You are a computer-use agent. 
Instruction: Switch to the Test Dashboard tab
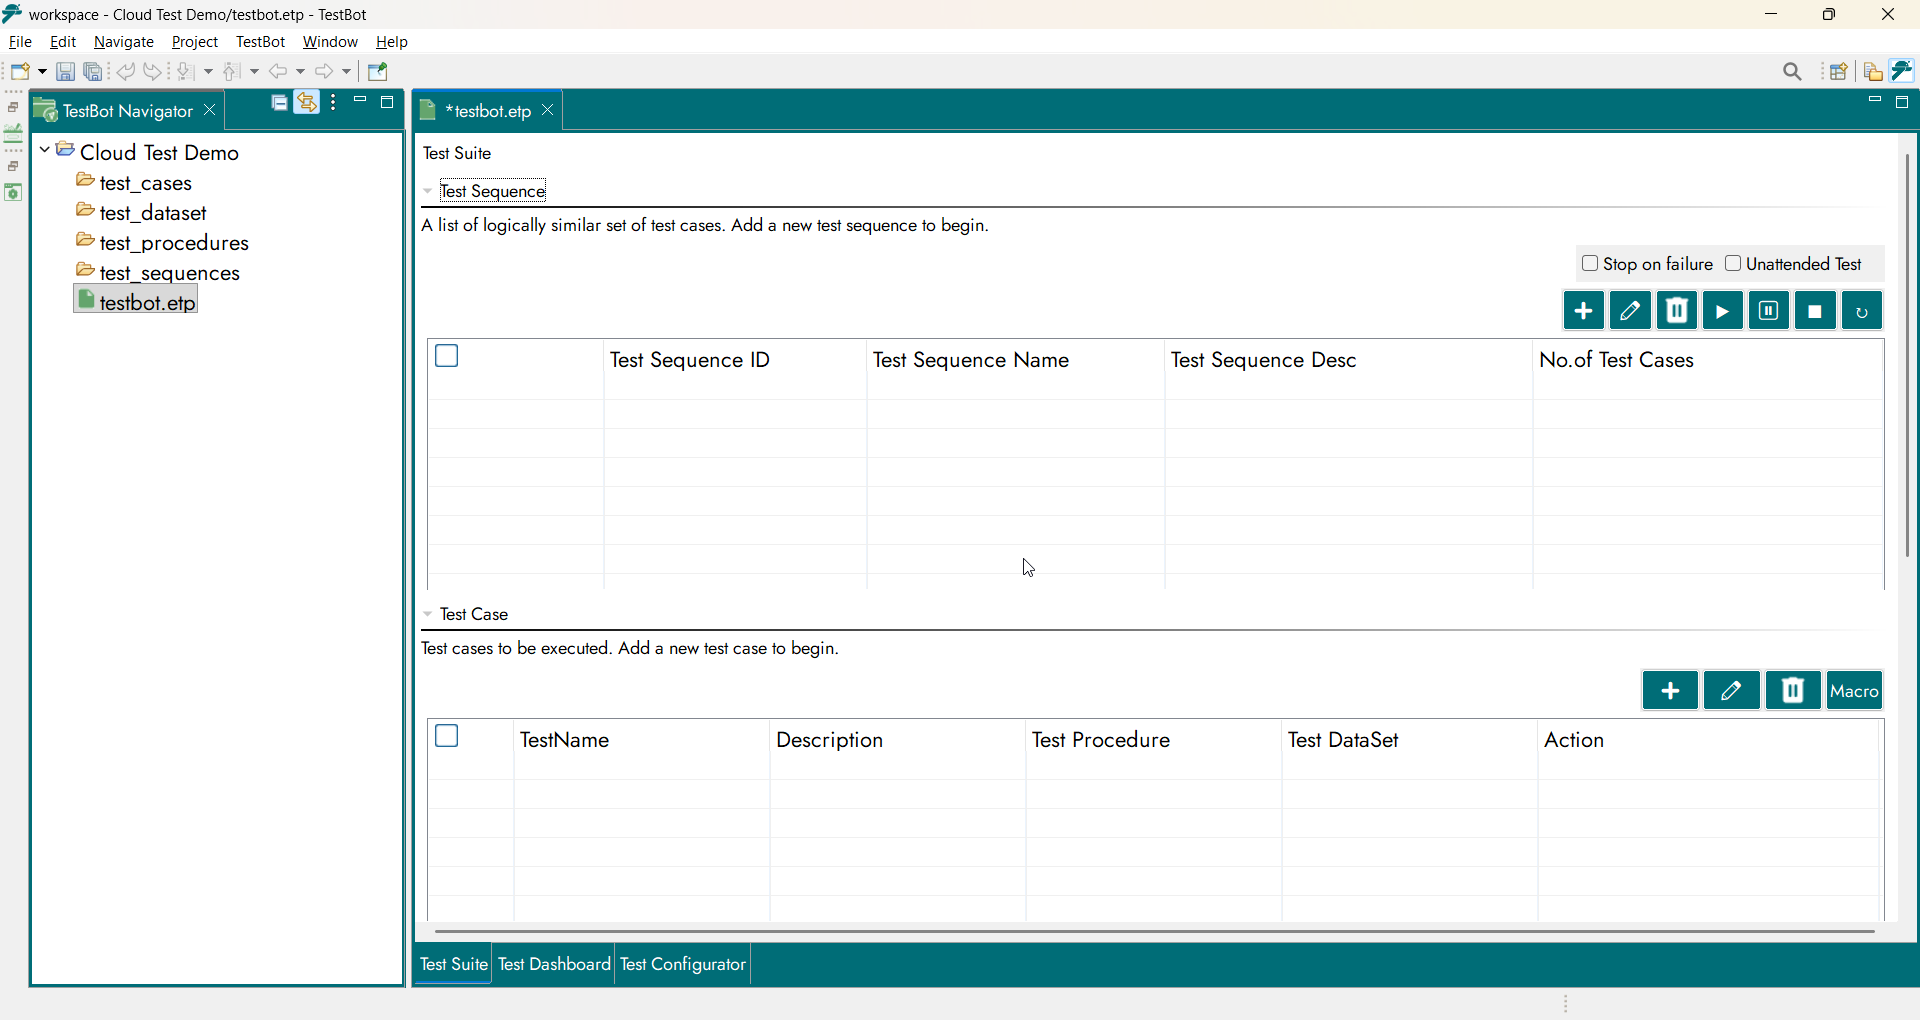554,964
